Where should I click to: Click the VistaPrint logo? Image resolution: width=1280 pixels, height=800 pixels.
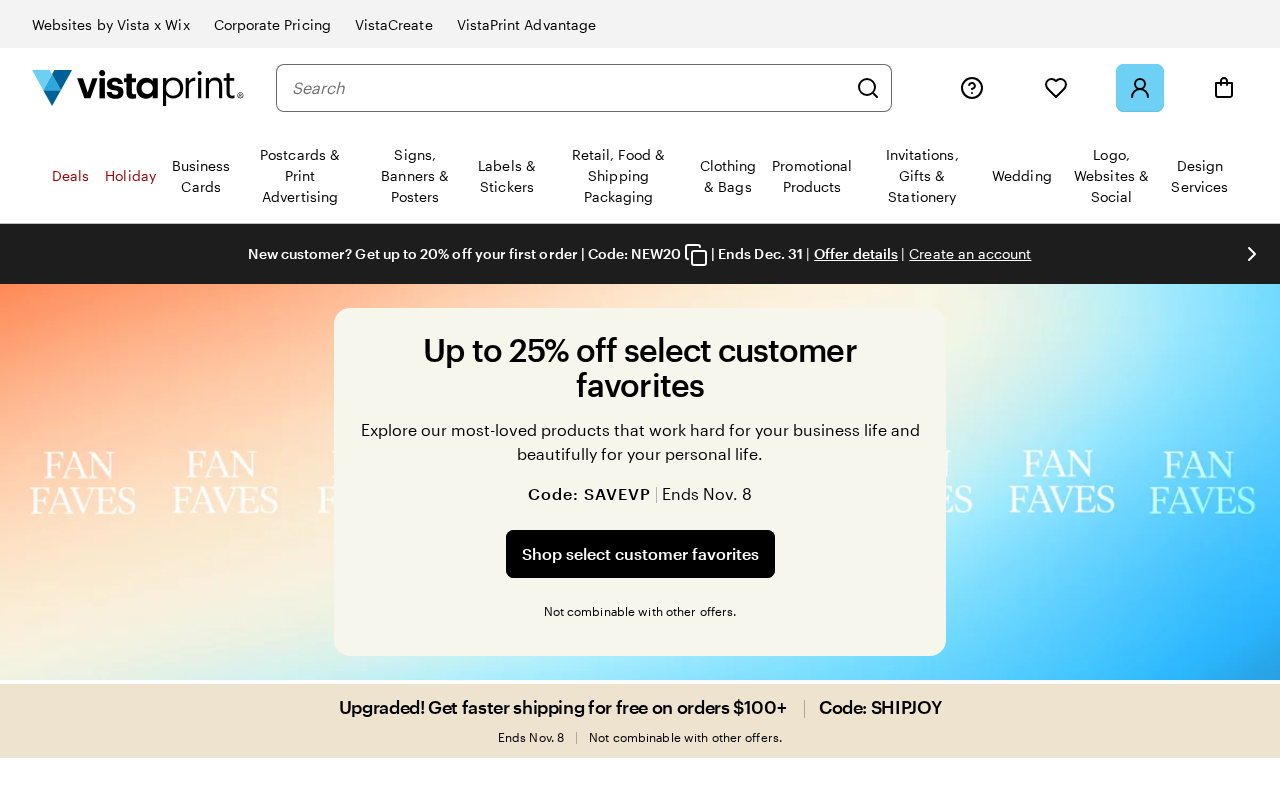(138, 88)
